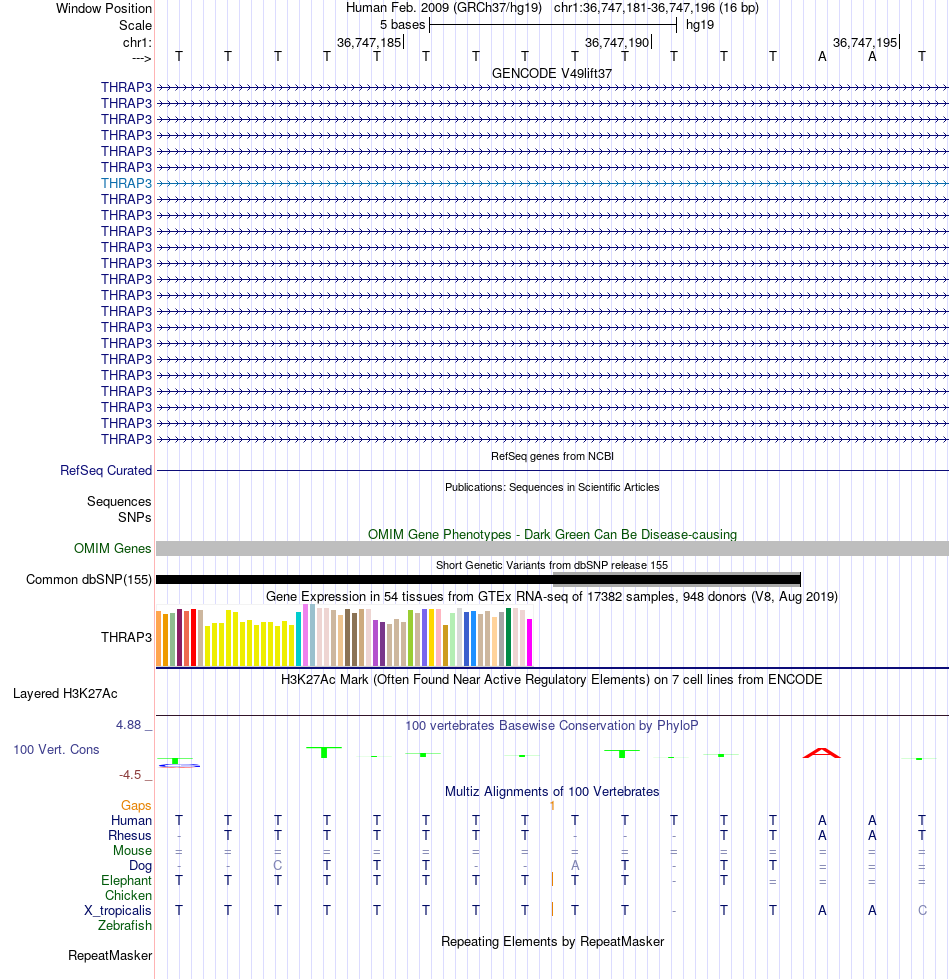Click the 'C' base in the Dog row
This screenshot has height=979, width=950.
point(278,865)
